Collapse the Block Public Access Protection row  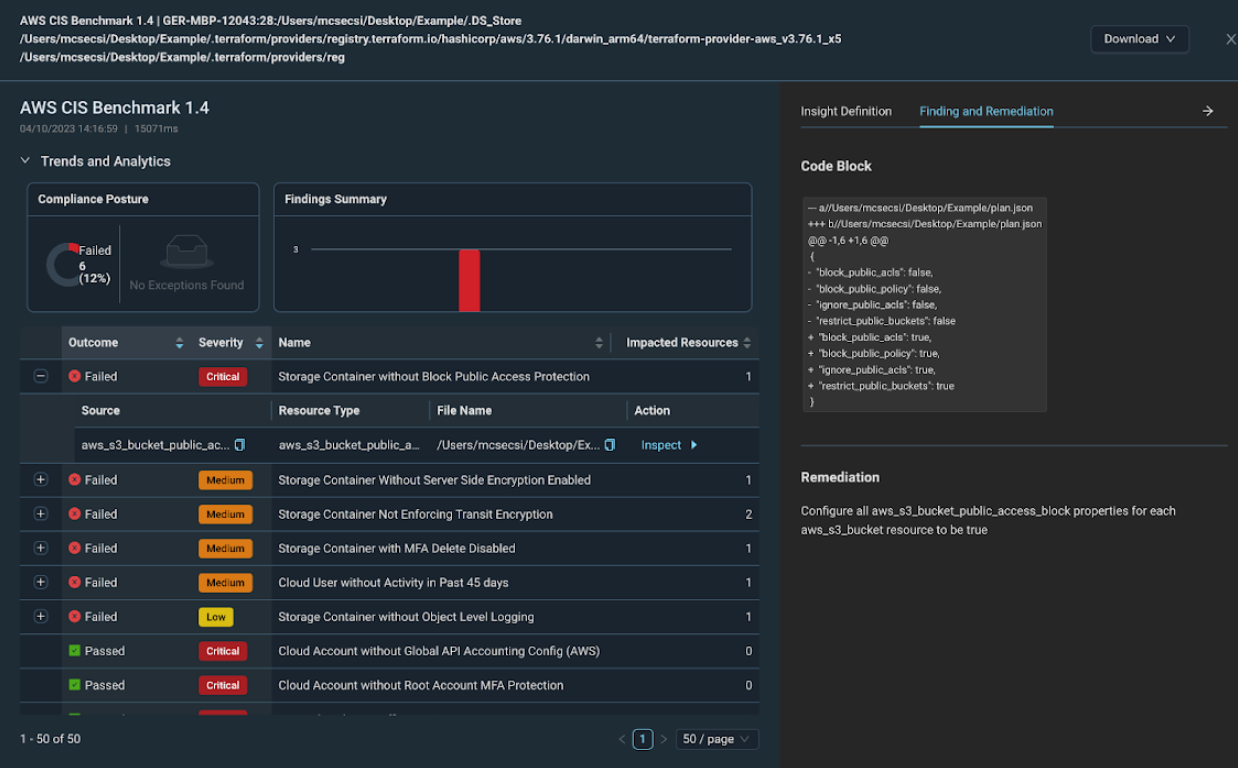[x=41, y=377]
